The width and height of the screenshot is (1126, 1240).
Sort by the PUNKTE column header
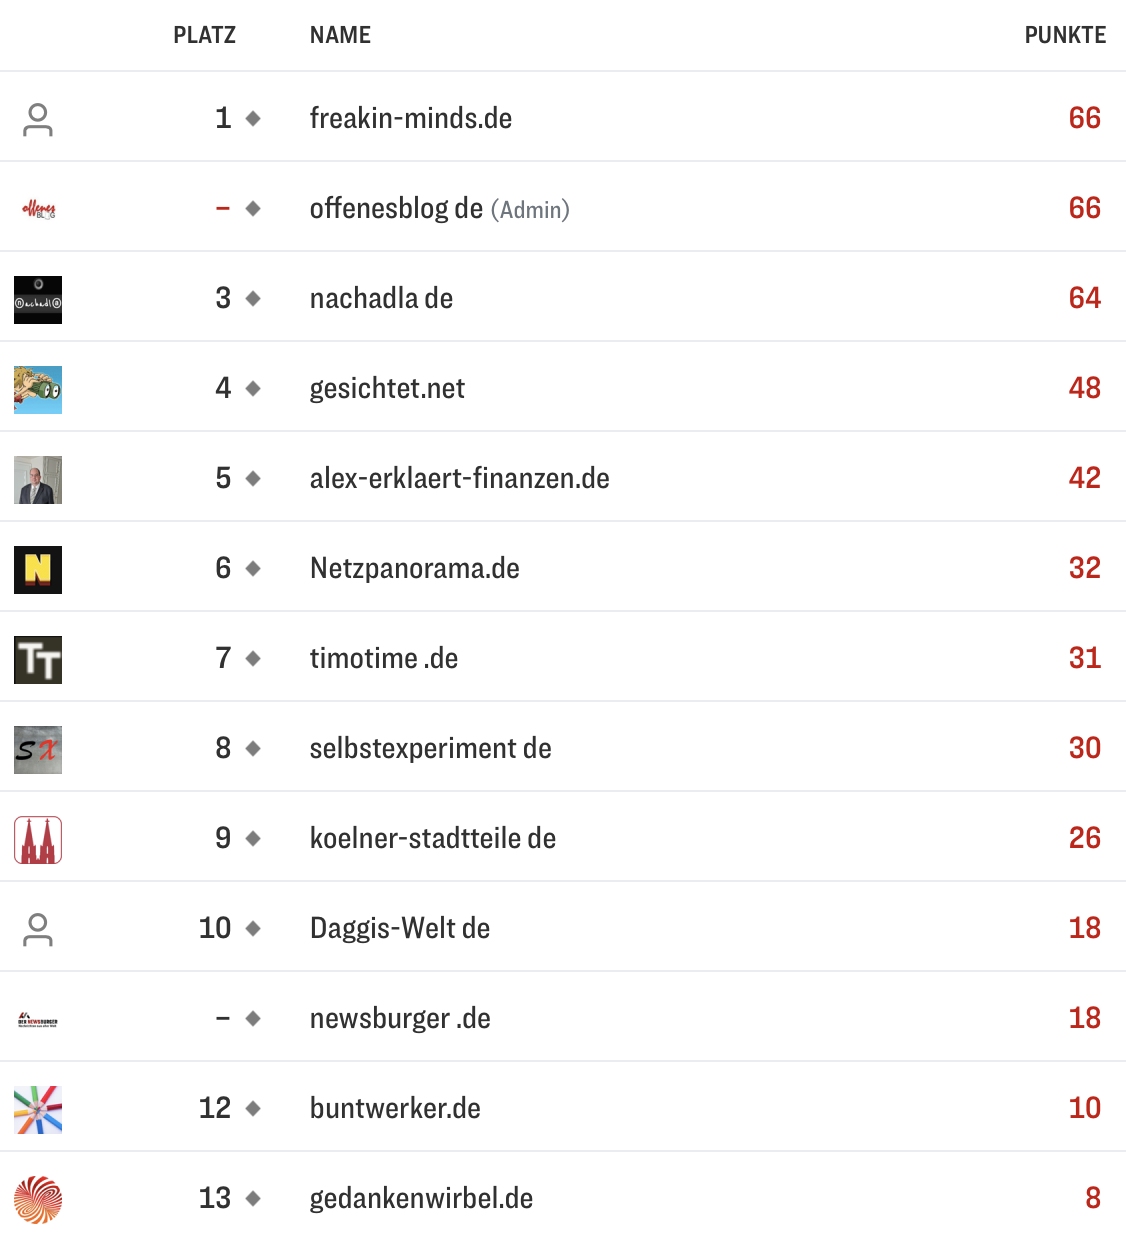click(x=1065, y=35)
